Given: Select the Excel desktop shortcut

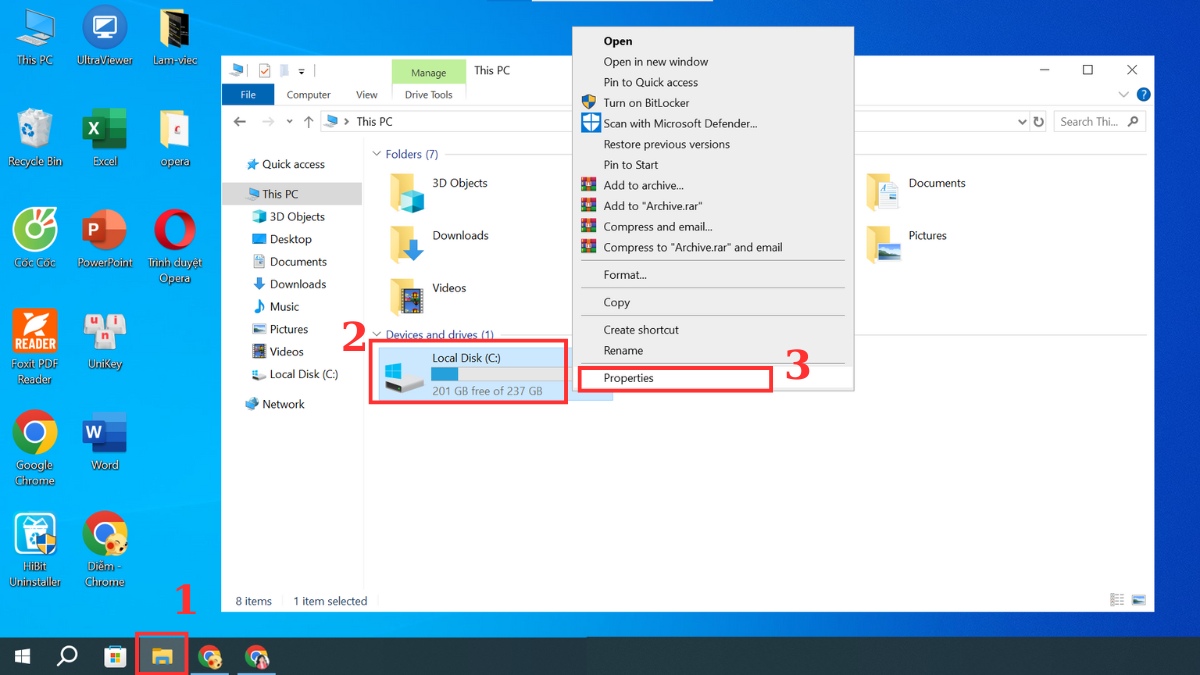Looking at the screenshot, I should pyautogui.click(x=105, y=137).
